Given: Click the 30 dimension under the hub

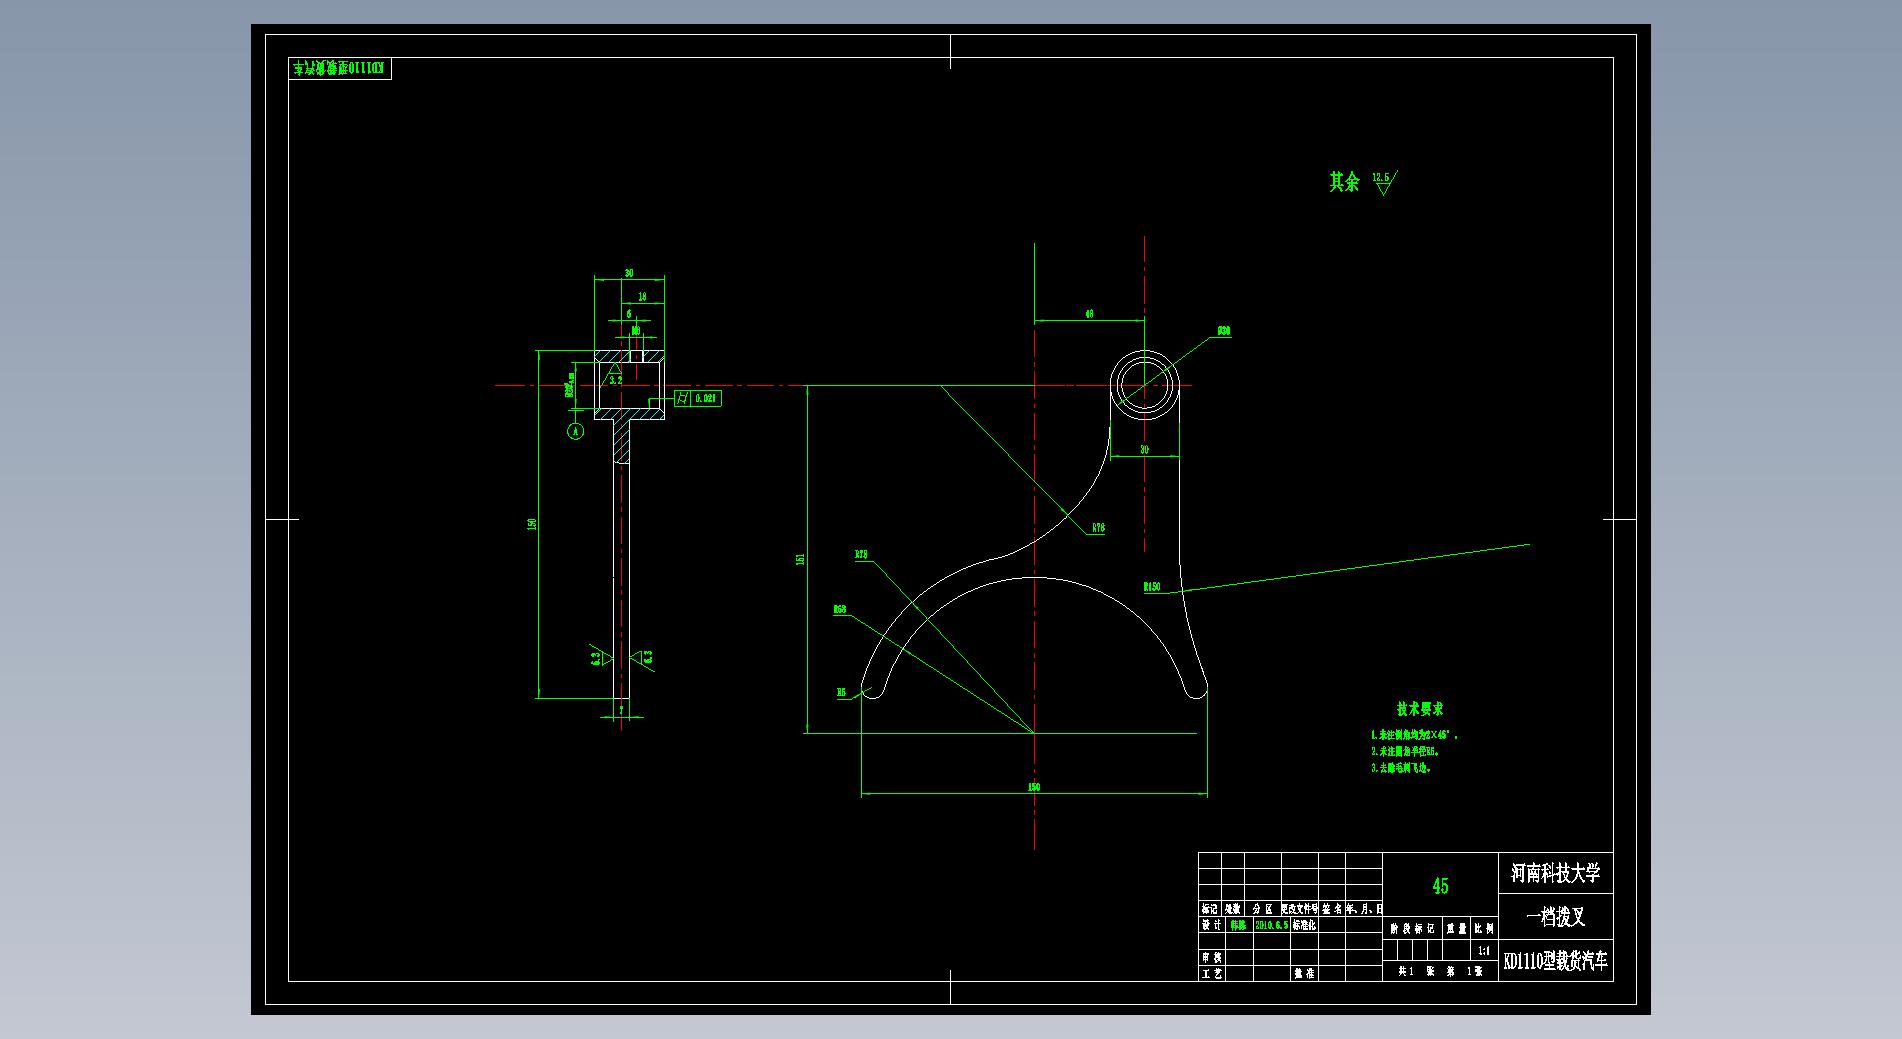Looking at the screenshot, I should coord(1144,450).
